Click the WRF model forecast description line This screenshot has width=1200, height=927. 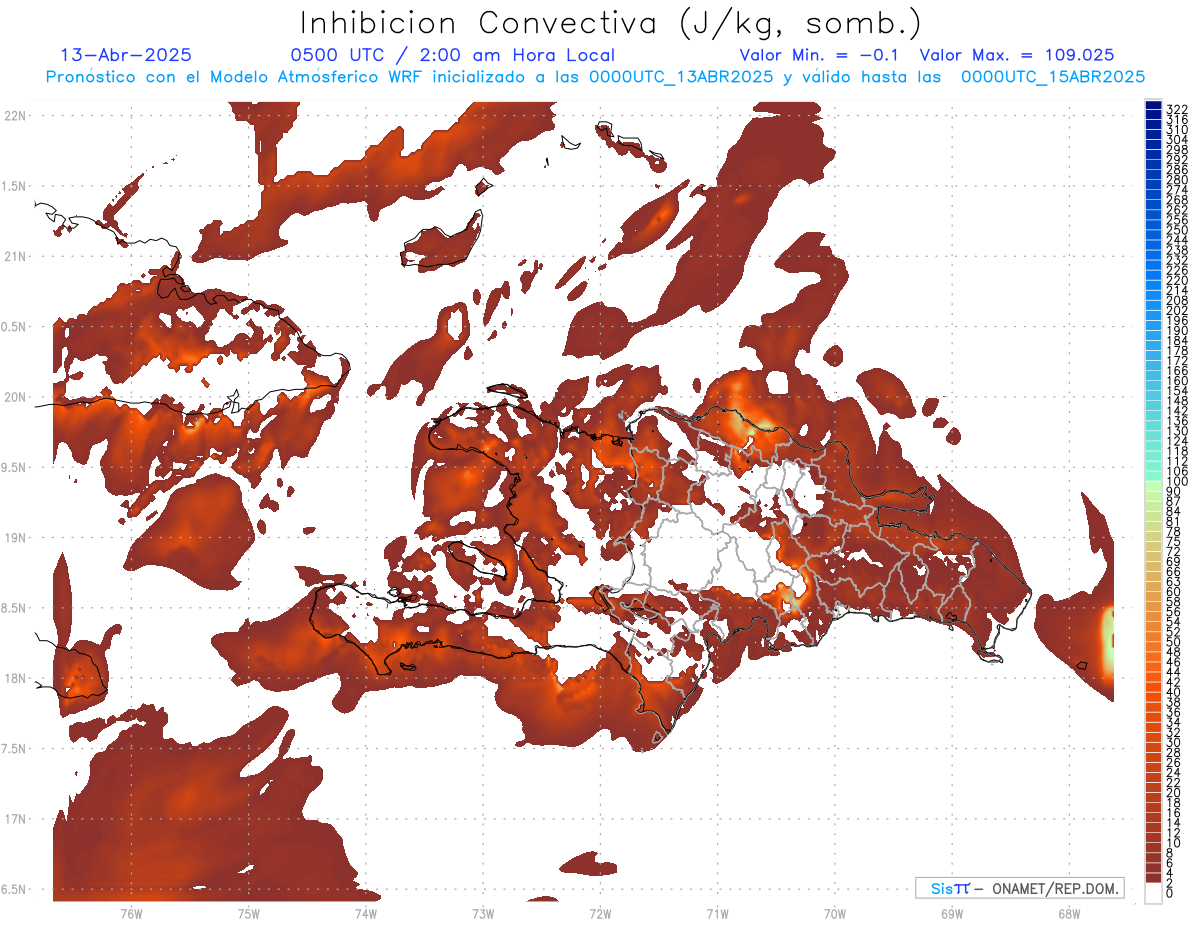coord(595,76)
